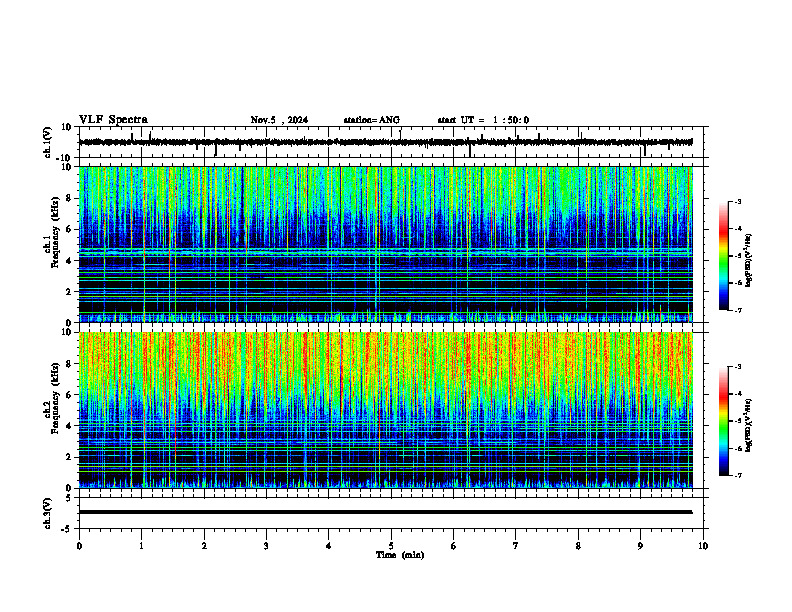Screen dimensions: 792x612
Task: Click the date label "Nov.5 , 2024"
Action: click(x=279, y=120)
